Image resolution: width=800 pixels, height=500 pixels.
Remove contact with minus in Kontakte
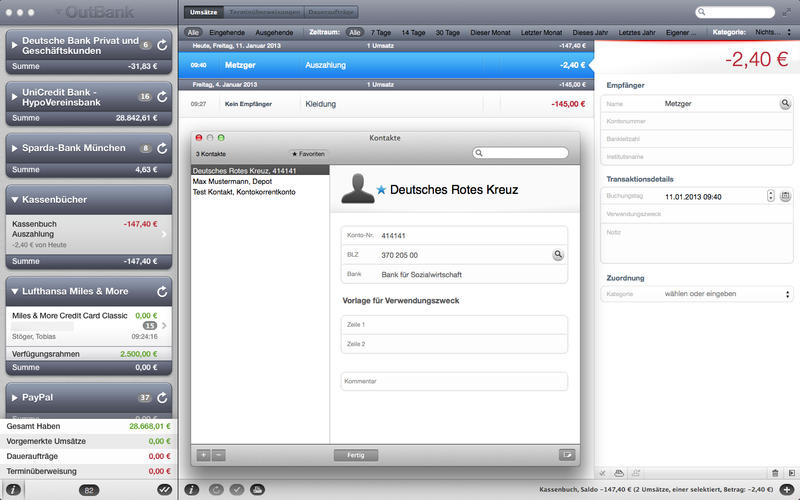point(218,455)
